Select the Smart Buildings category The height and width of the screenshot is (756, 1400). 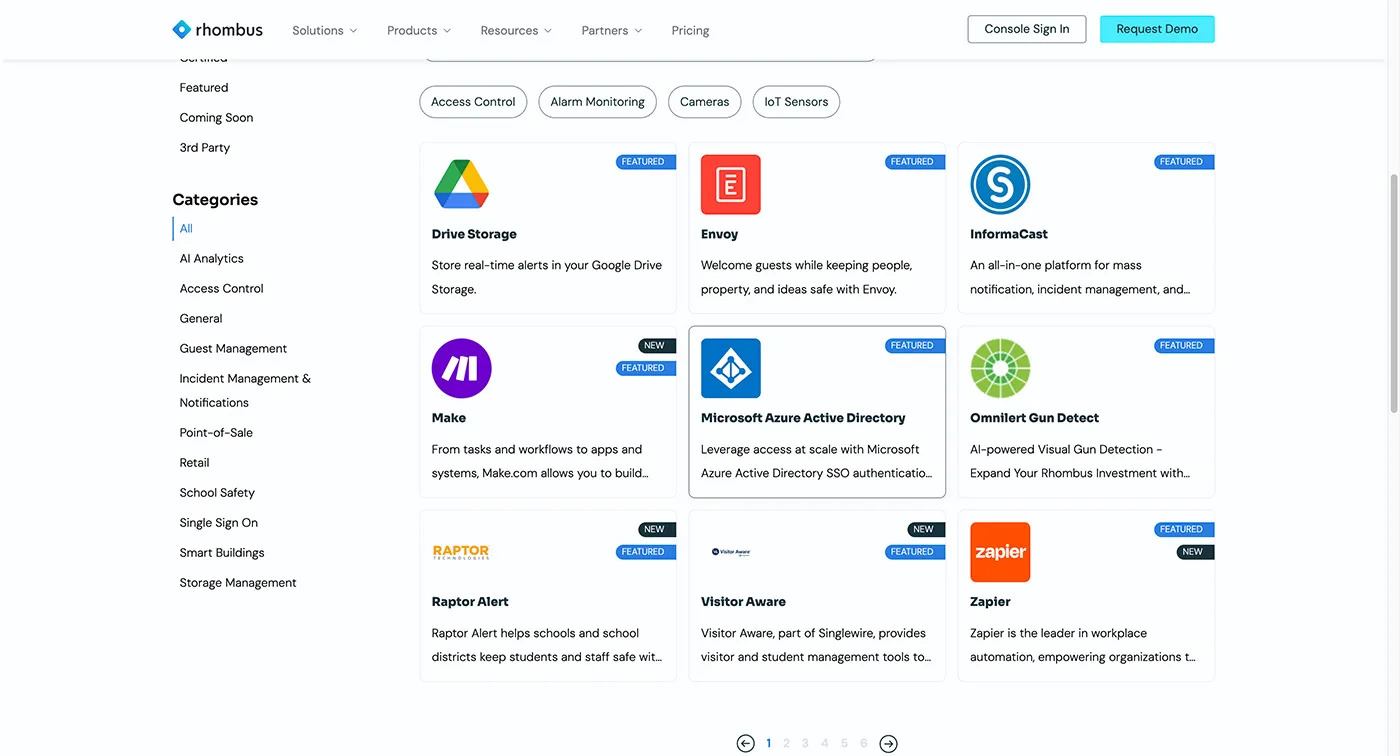click(222, 553)
